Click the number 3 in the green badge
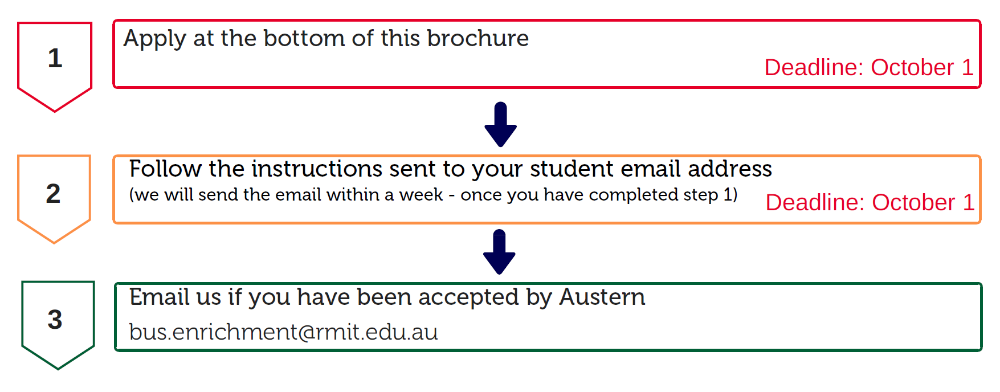This screenshot has height=392, width=1000. (55, 319)
